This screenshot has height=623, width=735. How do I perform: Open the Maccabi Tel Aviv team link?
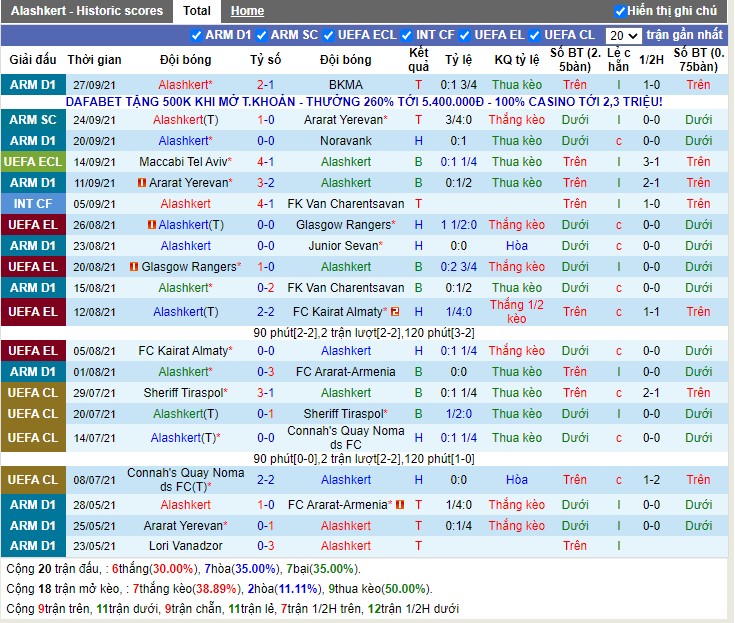[184, 162]
